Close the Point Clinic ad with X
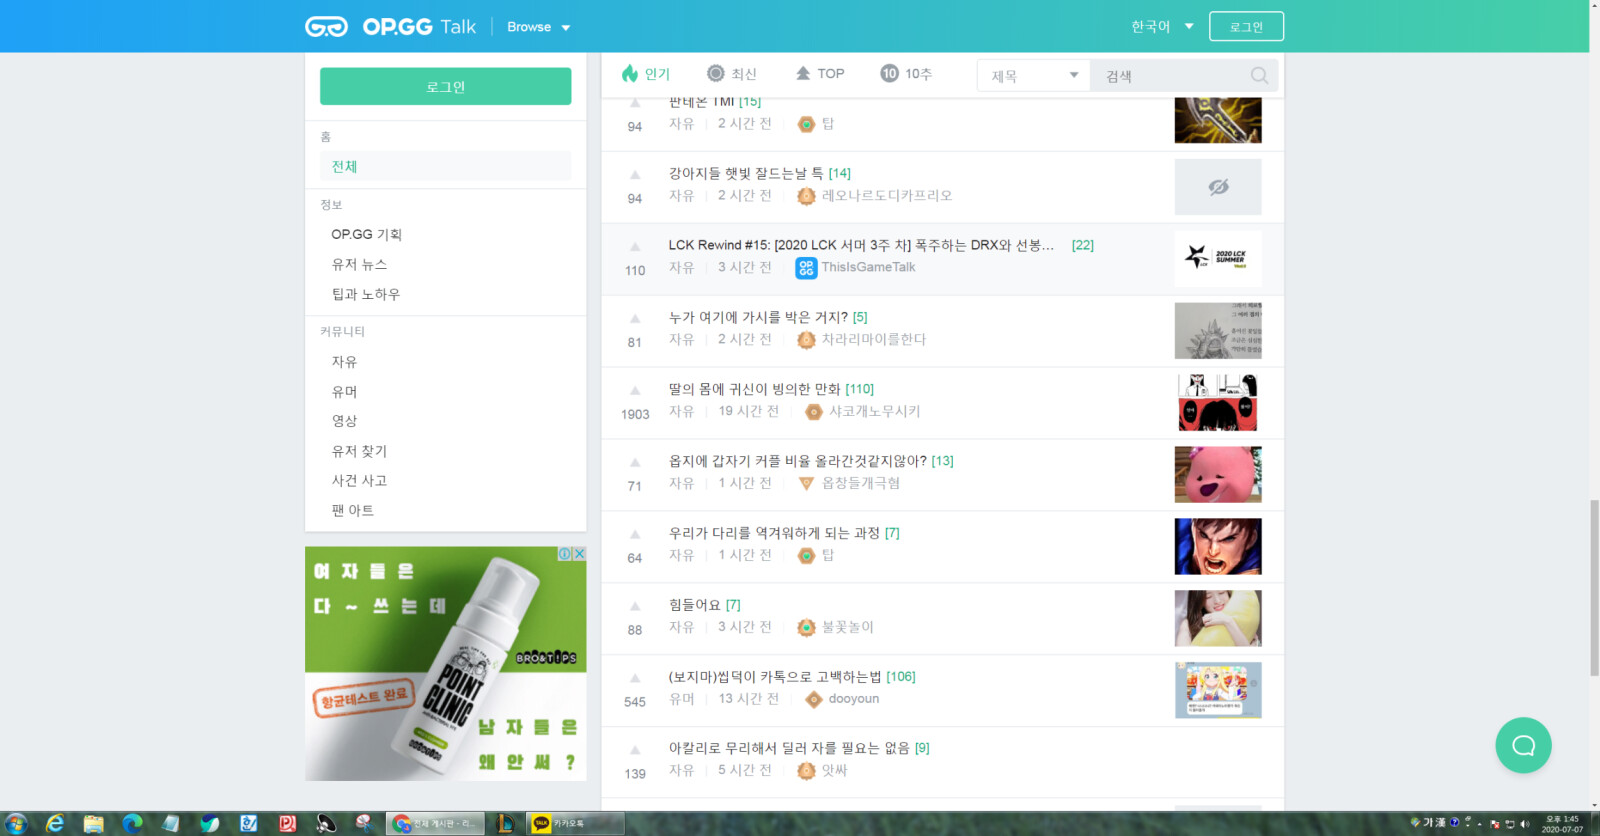 579,554
